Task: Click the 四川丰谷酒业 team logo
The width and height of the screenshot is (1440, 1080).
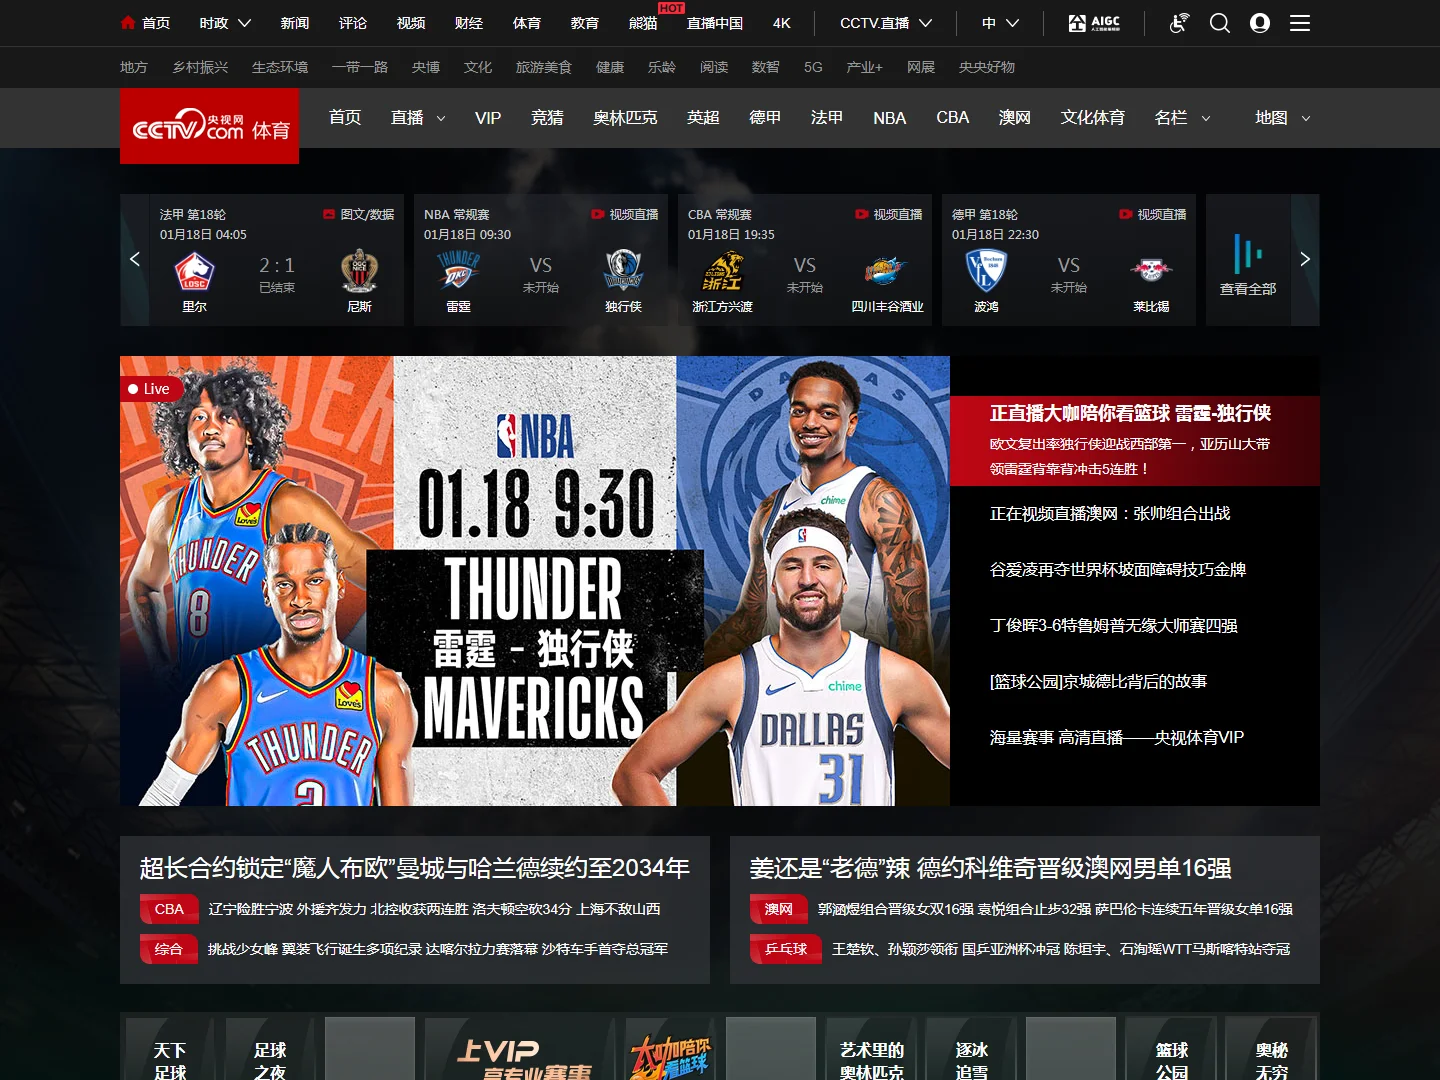Action: tap(887, 270)
